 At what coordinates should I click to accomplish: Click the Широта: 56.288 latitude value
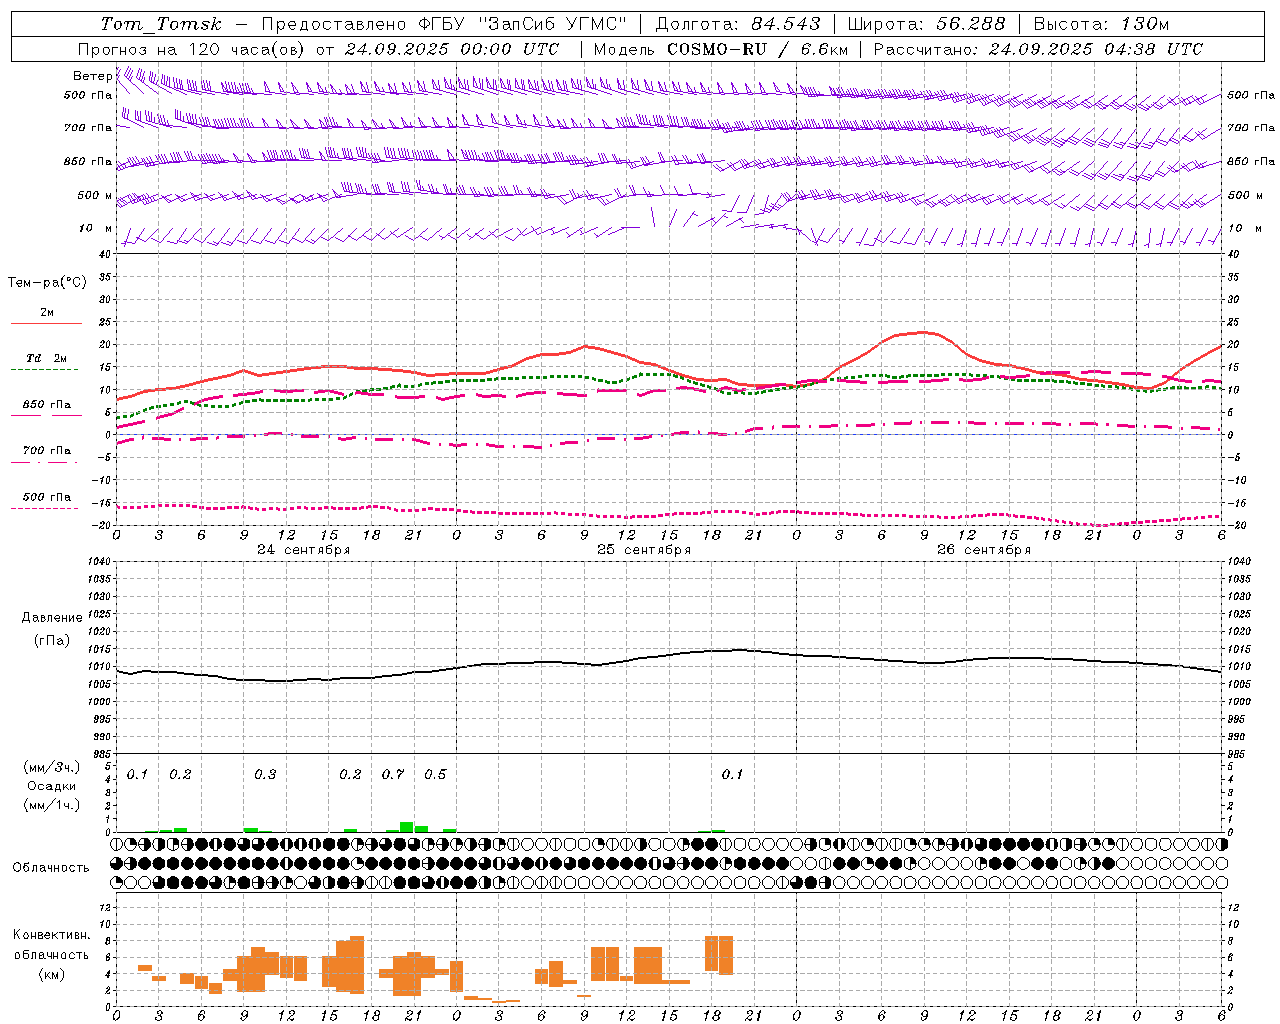927,24
